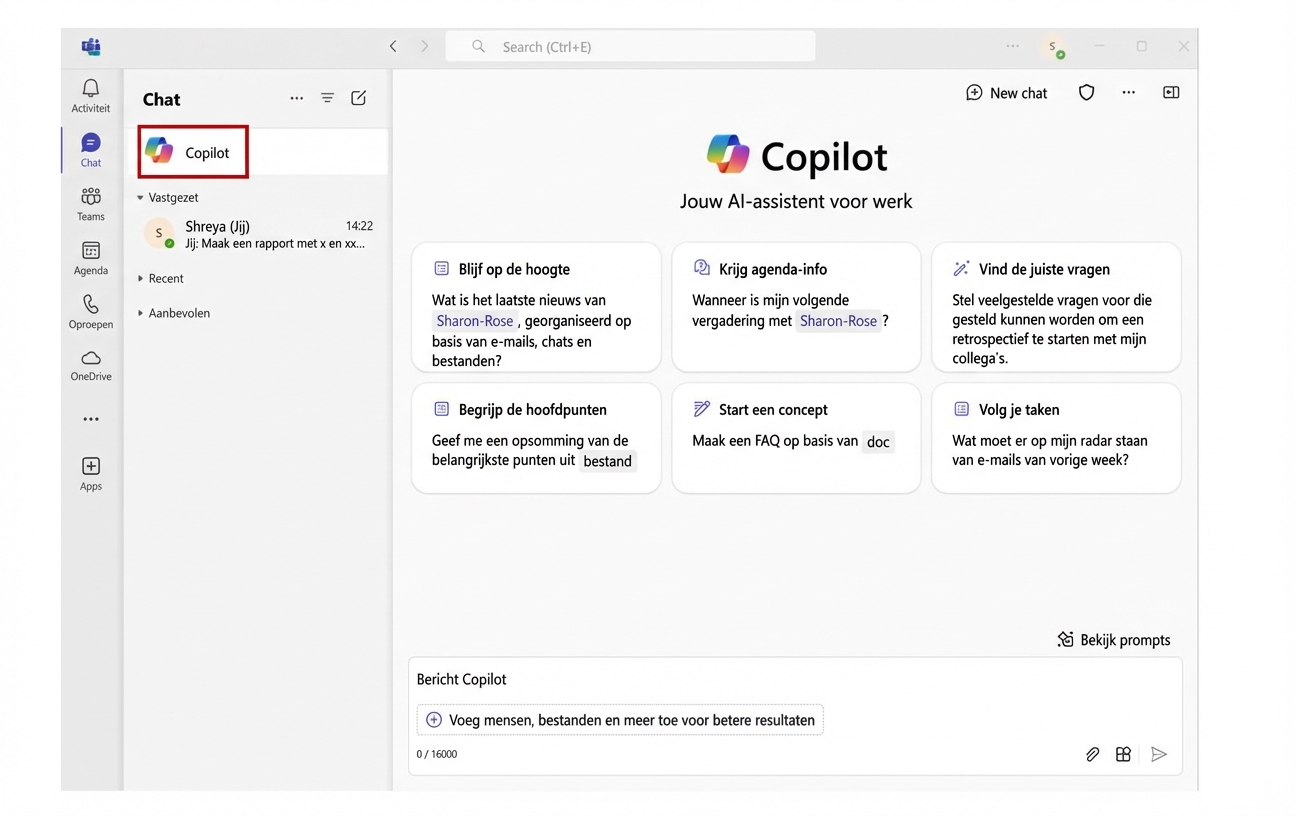Click the send message arrow icon
Image resolution: width=1296 pixels, height=816 pixels.
tap(1159, 754)
